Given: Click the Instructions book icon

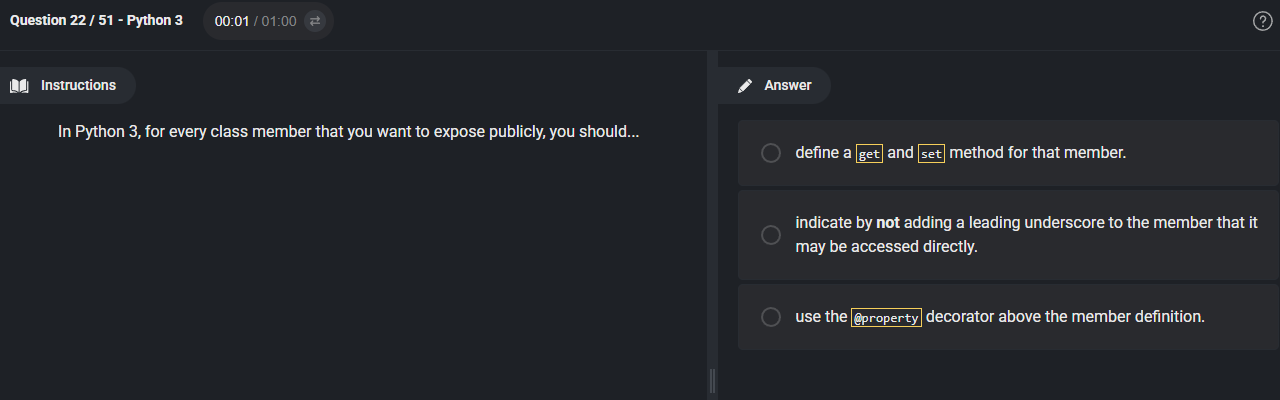Looking at the screenshot, I should click(x=19, y=86).
